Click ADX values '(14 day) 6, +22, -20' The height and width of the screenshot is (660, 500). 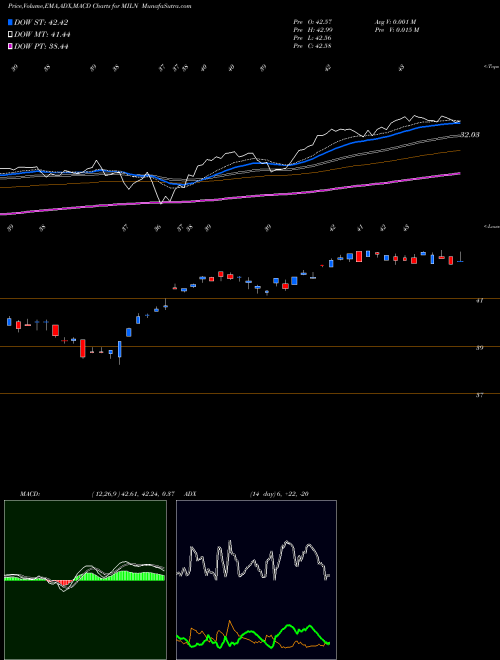tap(279, 494)
